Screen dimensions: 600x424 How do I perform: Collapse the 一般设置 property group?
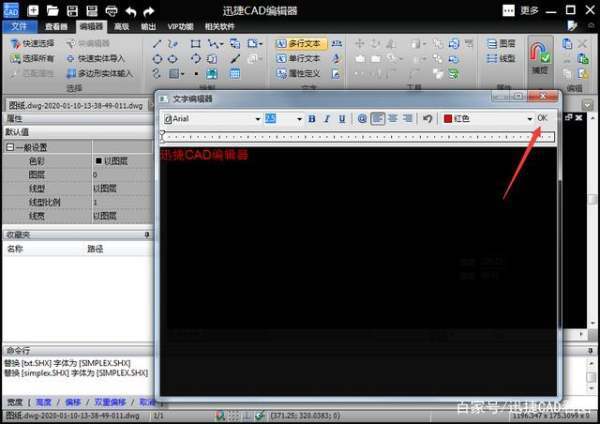[10, 147]
